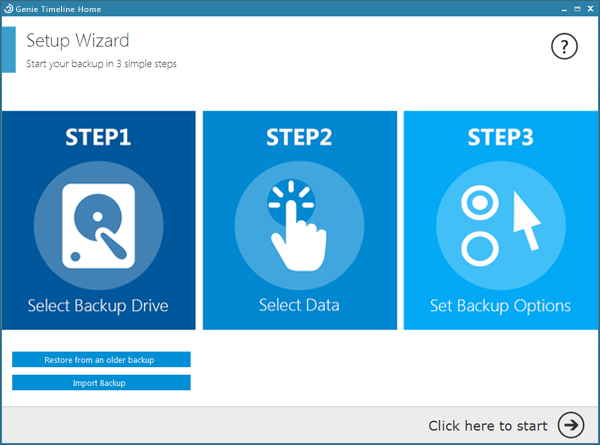Choose the Select Backup Drive label
The image size is (600, 445).
point(98,306)
